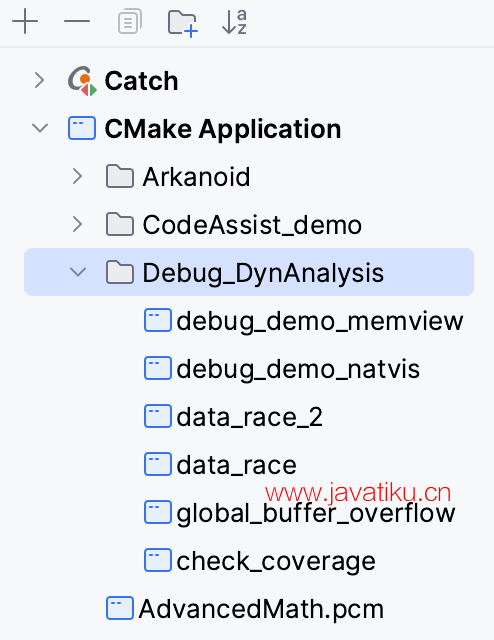Click the copy configuration icon
This screenshot has width=494, height=640.
(x=130, y=21)
